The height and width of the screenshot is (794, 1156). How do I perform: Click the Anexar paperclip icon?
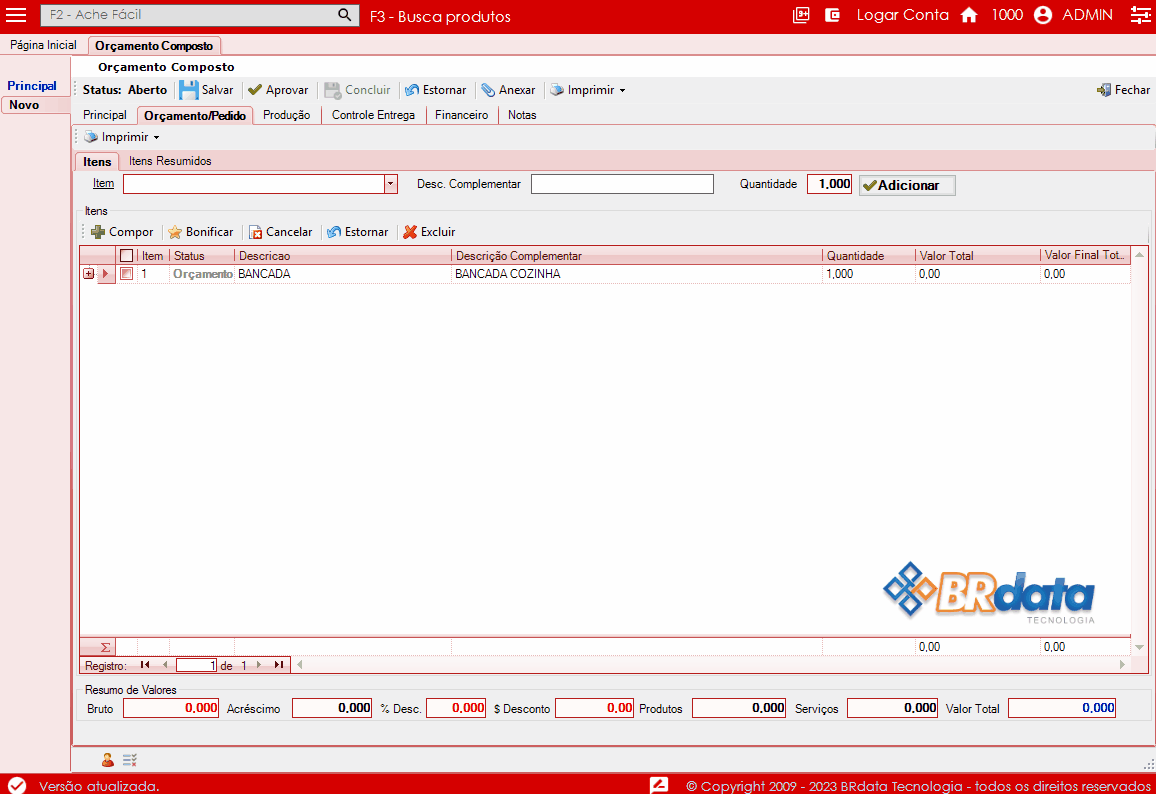pos(488,90)
